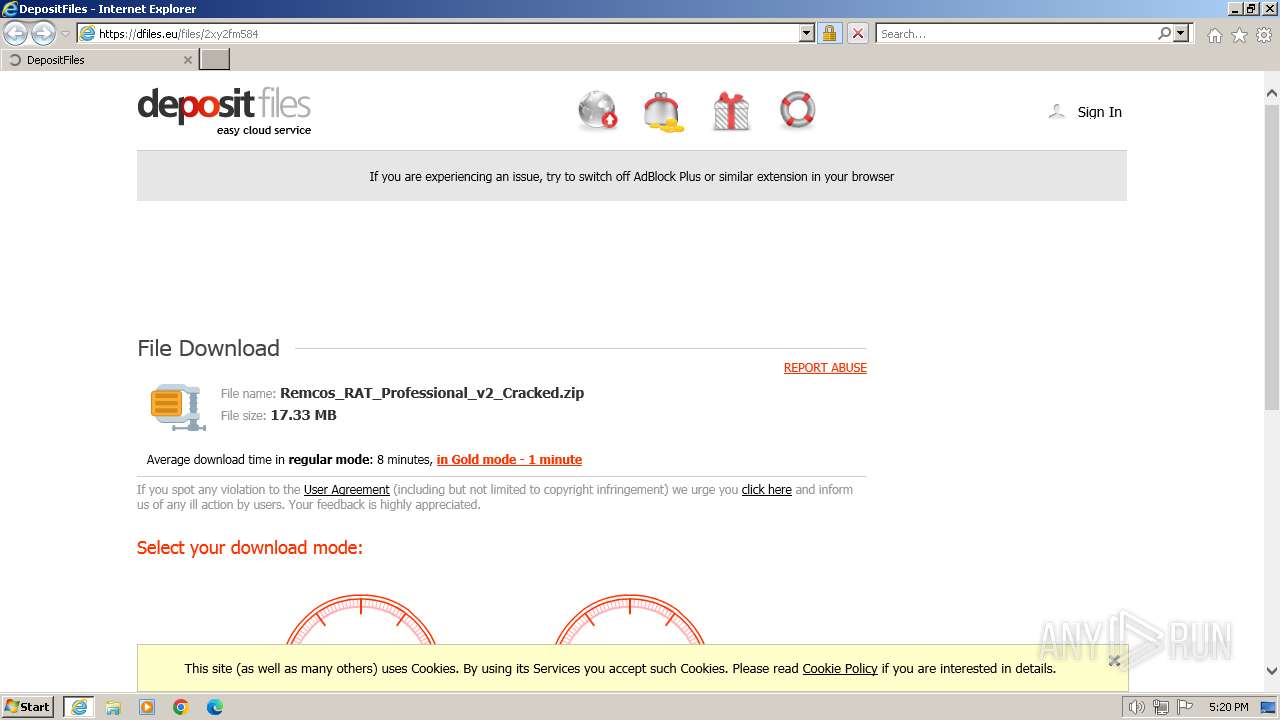The image size is (1280, 720).
Task: Dismiss the cookie notice with X
Action: point(1114,660)
